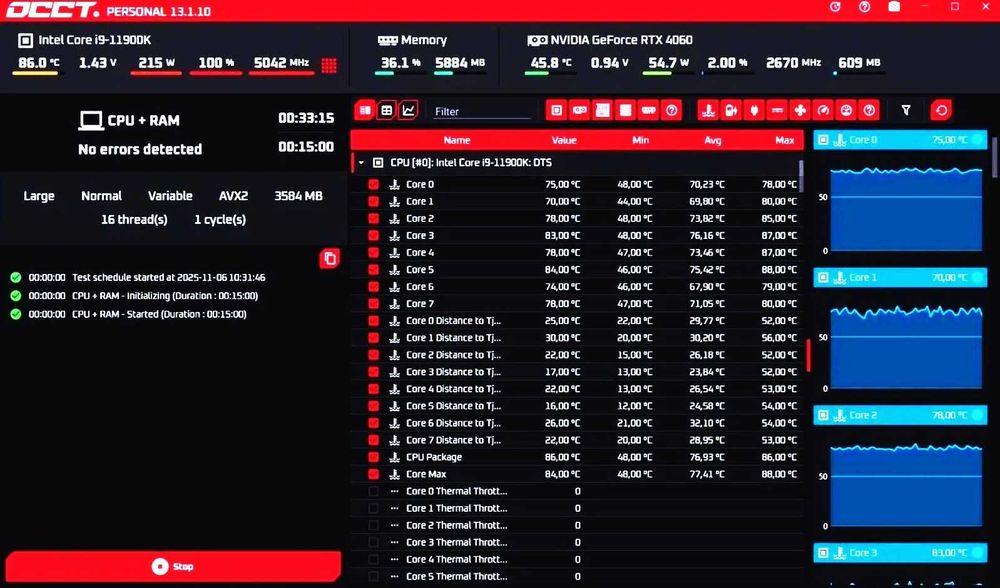Click the graph panel scrollbar
Viewport: 1000px width, 588px height.
(996, 157)
